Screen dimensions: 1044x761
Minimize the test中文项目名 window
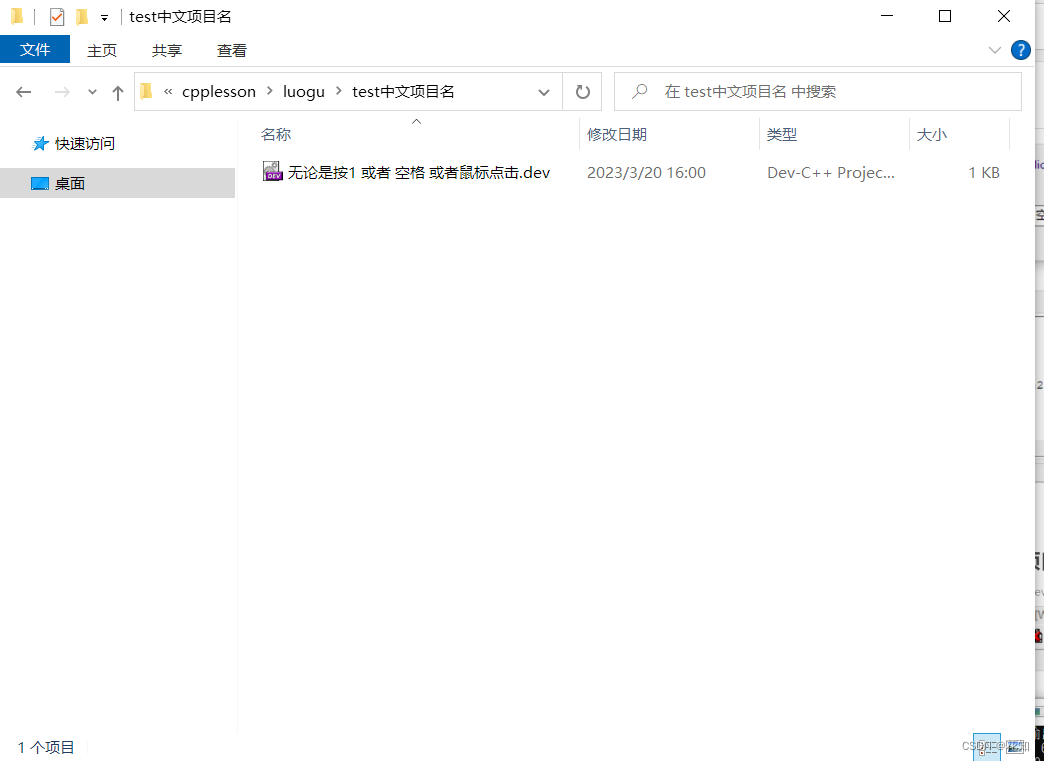[887, 16]
